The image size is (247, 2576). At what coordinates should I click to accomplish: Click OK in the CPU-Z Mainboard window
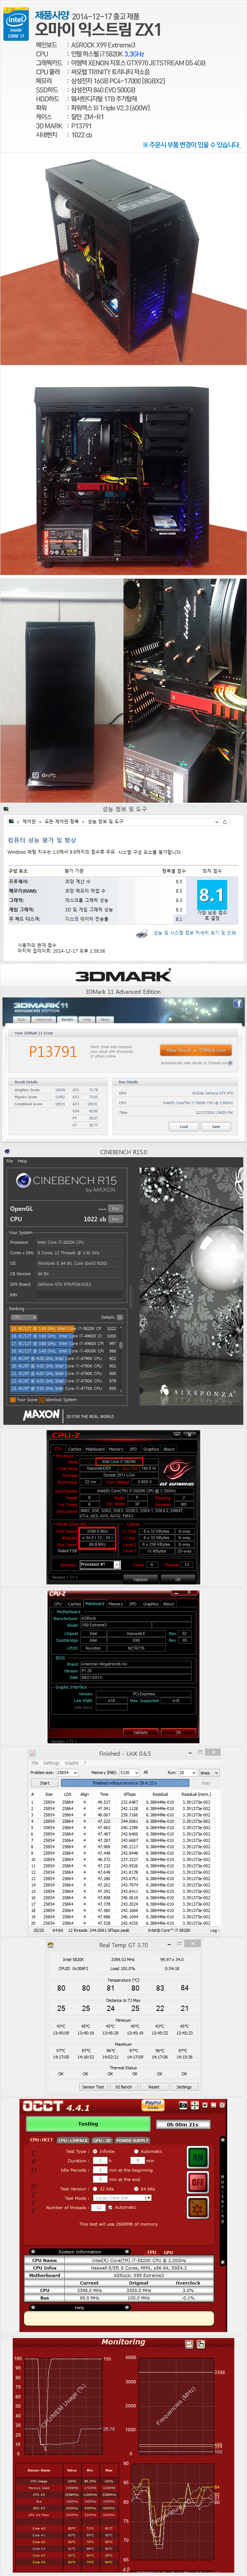(x=178, y=1732)
